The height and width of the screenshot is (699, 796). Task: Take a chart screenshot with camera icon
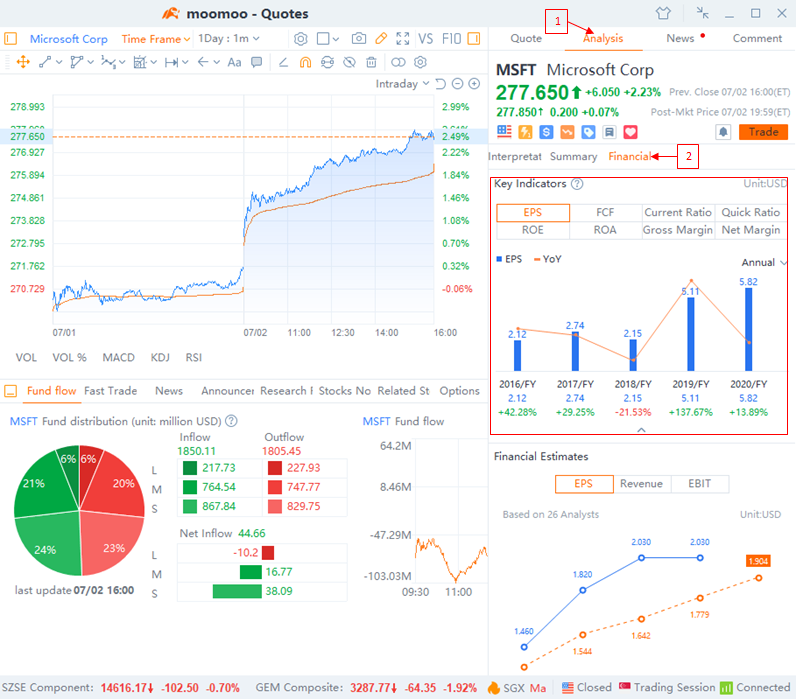coord(359,39)
